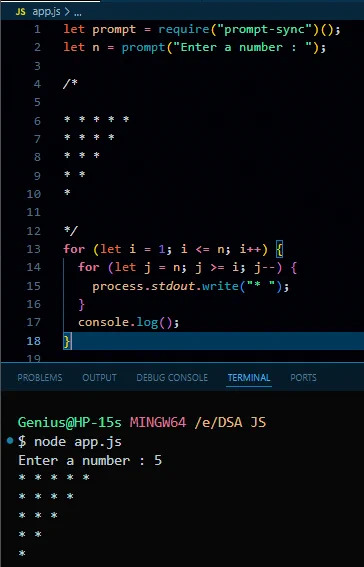The height and width of the screenshot is (567, 364).
Task: Click the three-star row on line 8
Action: (82, 155)
